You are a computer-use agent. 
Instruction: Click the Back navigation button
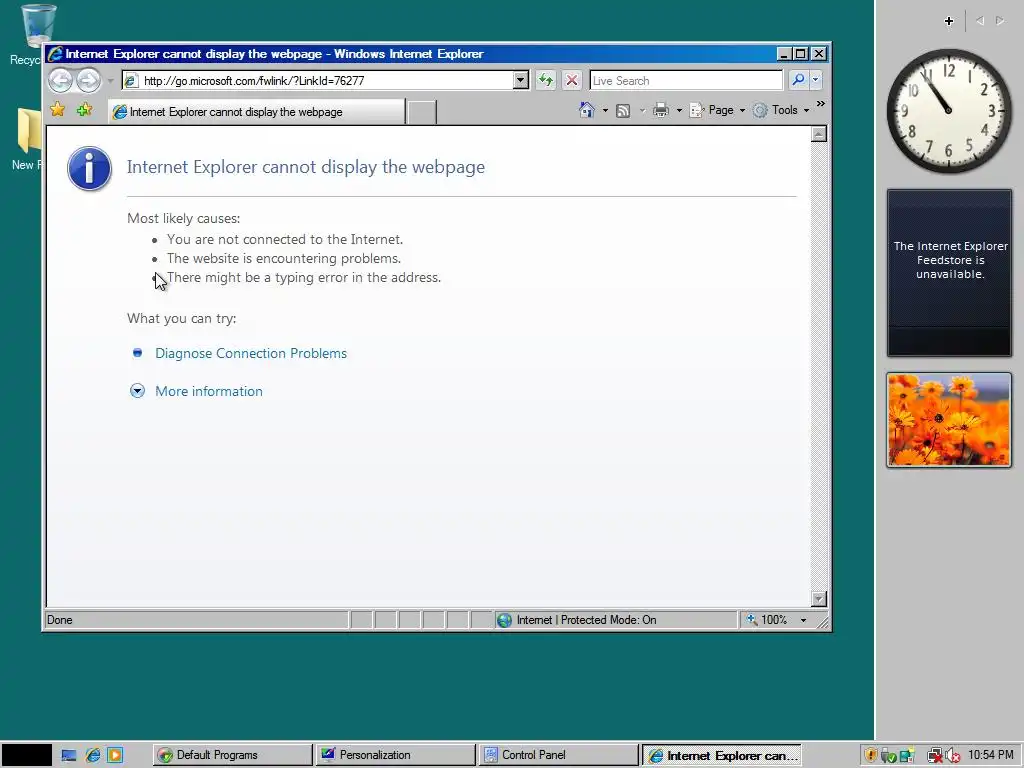[x=60, y=80]
